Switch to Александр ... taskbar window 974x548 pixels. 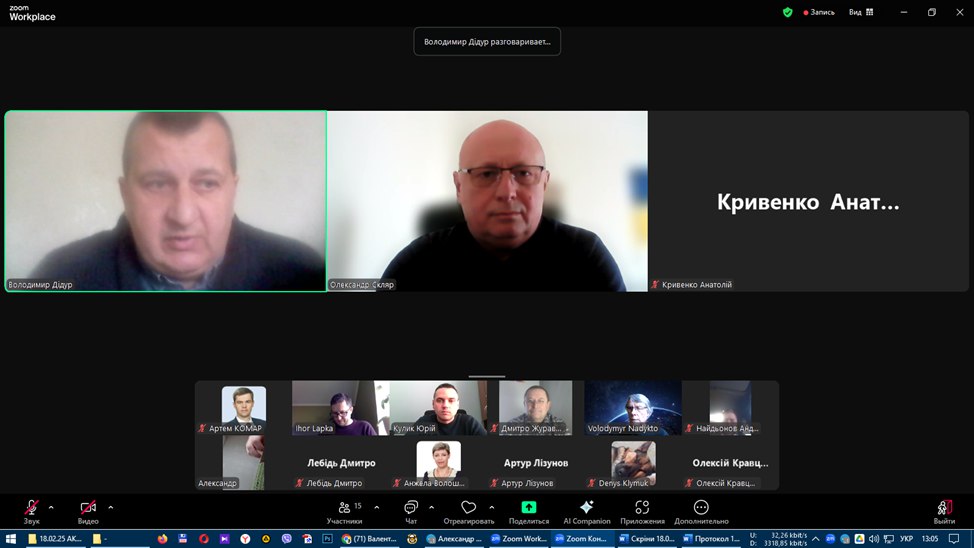tap(454, 539)
